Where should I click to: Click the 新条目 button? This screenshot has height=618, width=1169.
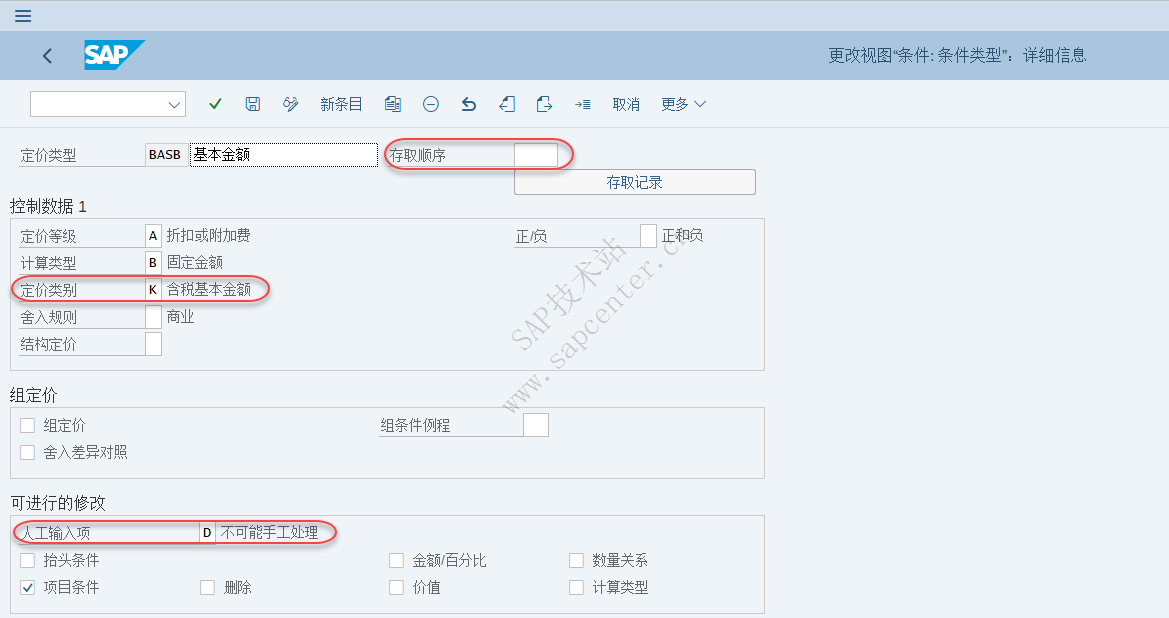[x=341, y=103]
